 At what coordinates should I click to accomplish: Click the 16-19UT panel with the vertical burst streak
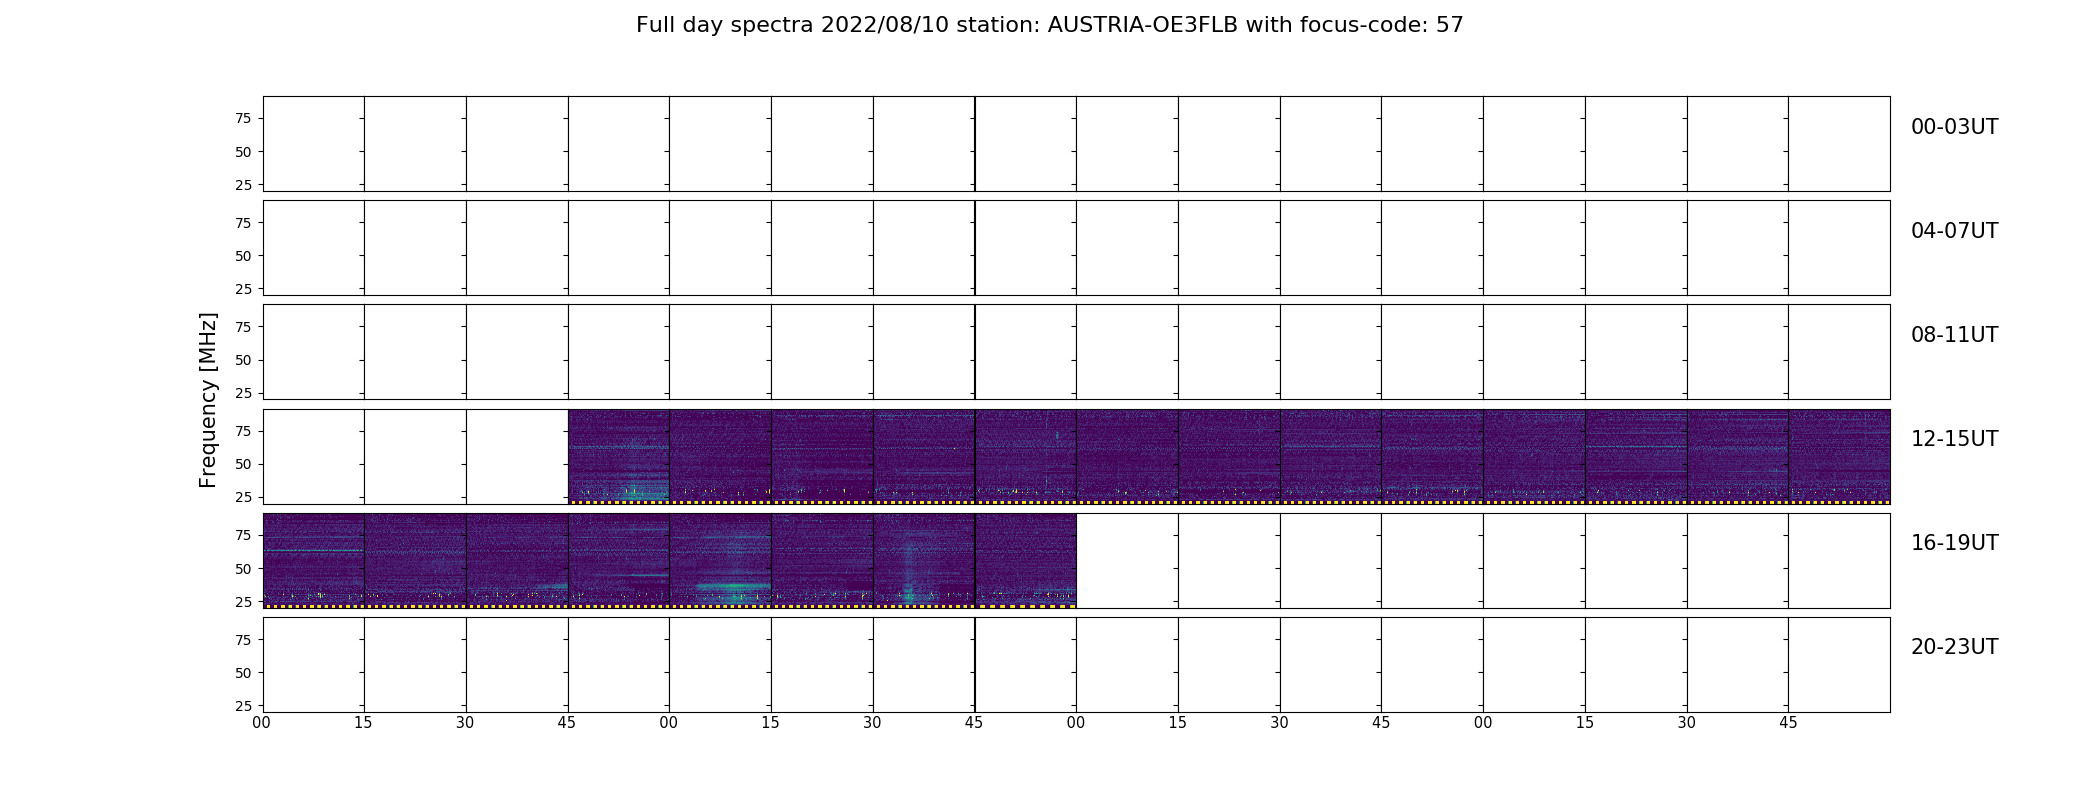924,560
